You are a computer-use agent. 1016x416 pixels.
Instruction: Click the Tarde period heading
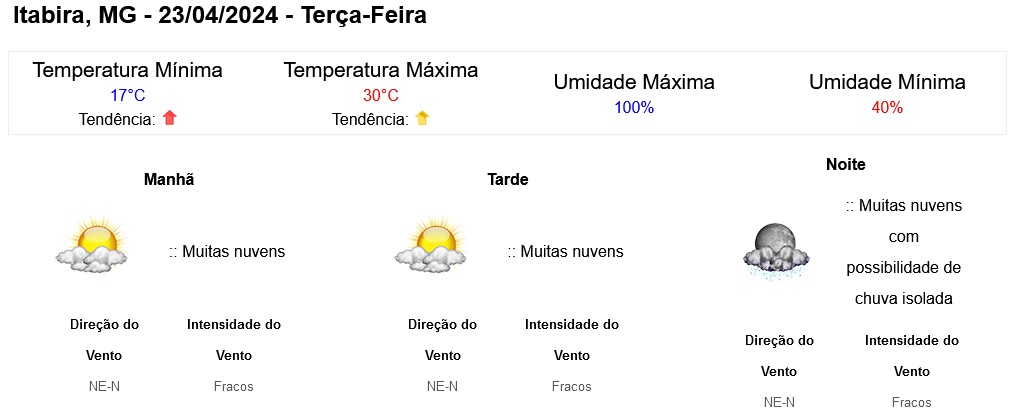point(508,179)
